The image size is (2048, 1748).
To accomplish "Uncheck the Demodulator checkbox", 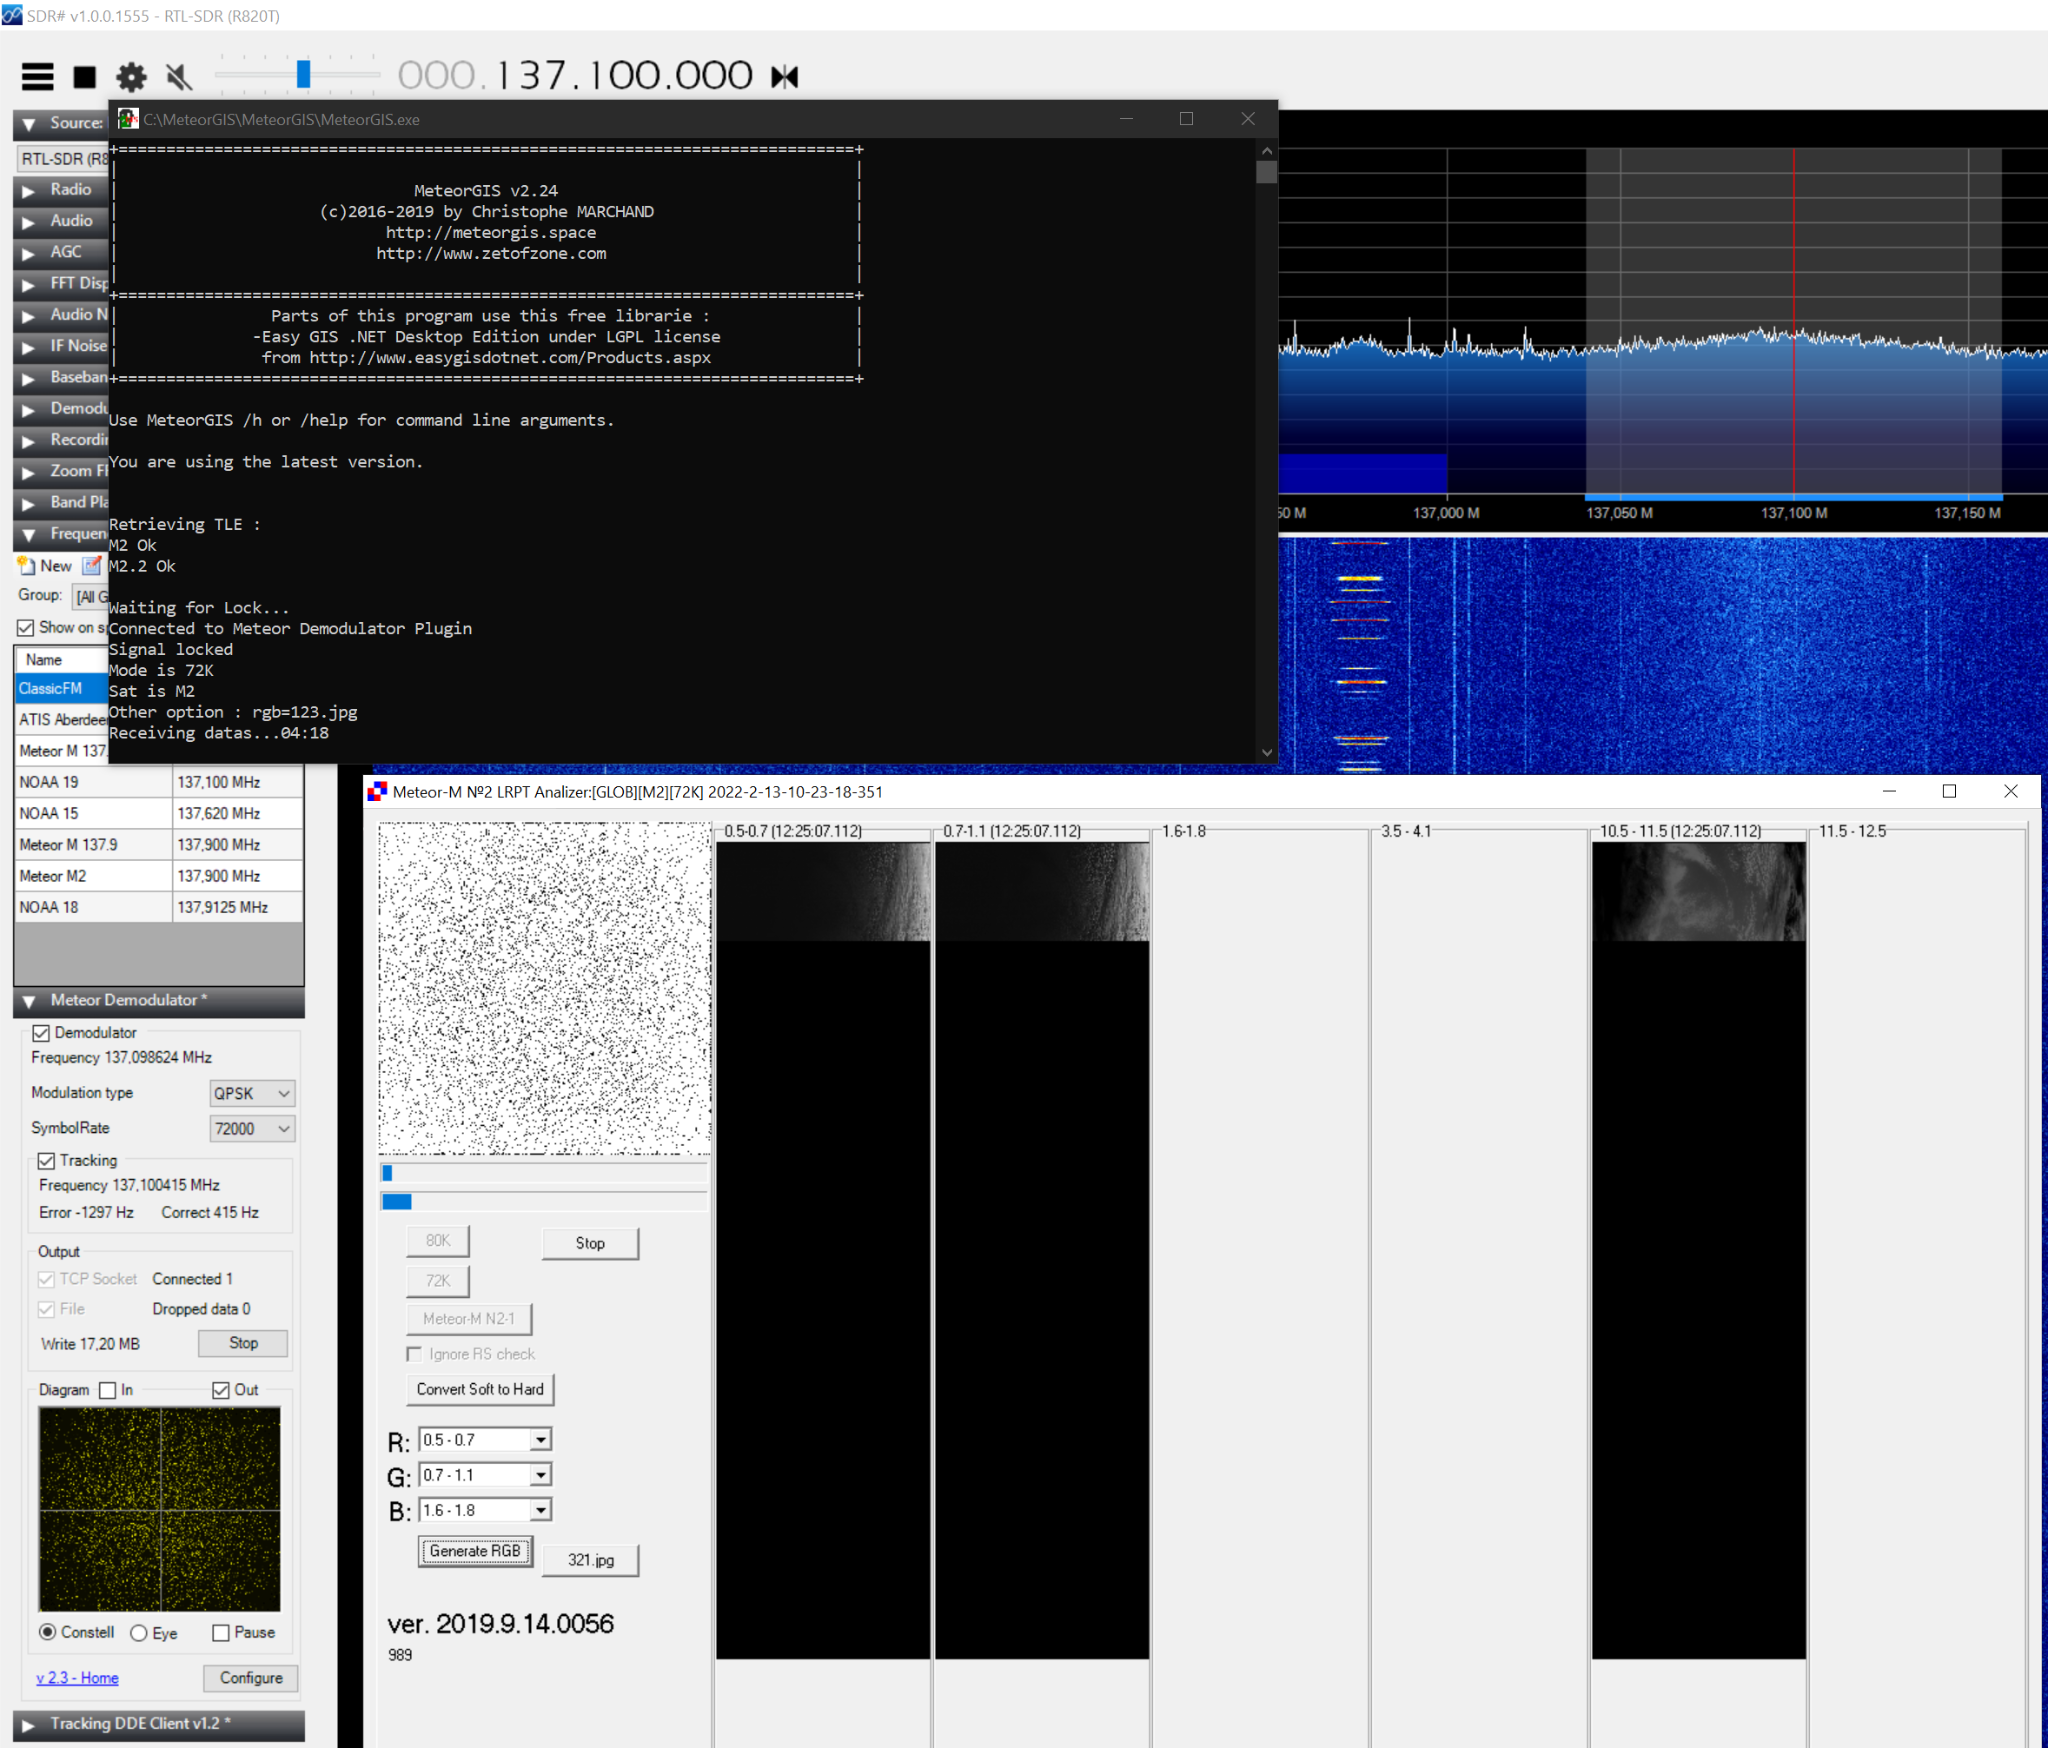I will [x=41, y=1033].
